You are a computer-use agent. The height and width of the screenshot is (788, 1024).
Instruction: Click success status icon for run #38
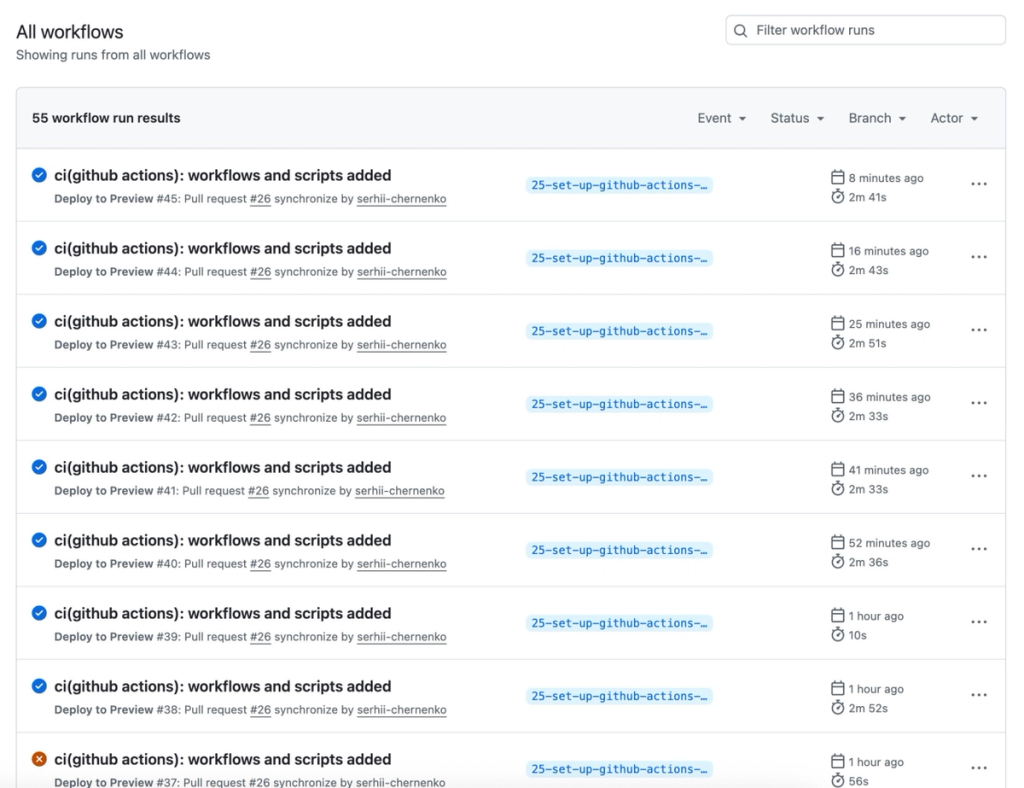[x=39, y=687]
